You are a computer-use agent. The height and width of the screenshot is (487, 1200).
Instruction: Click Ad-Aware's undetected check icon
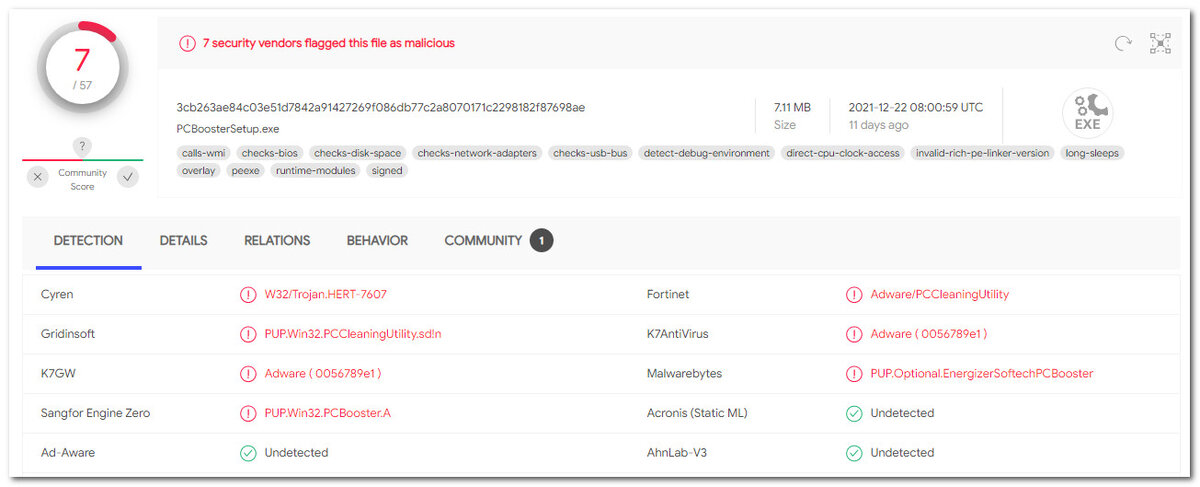point(248,453)
